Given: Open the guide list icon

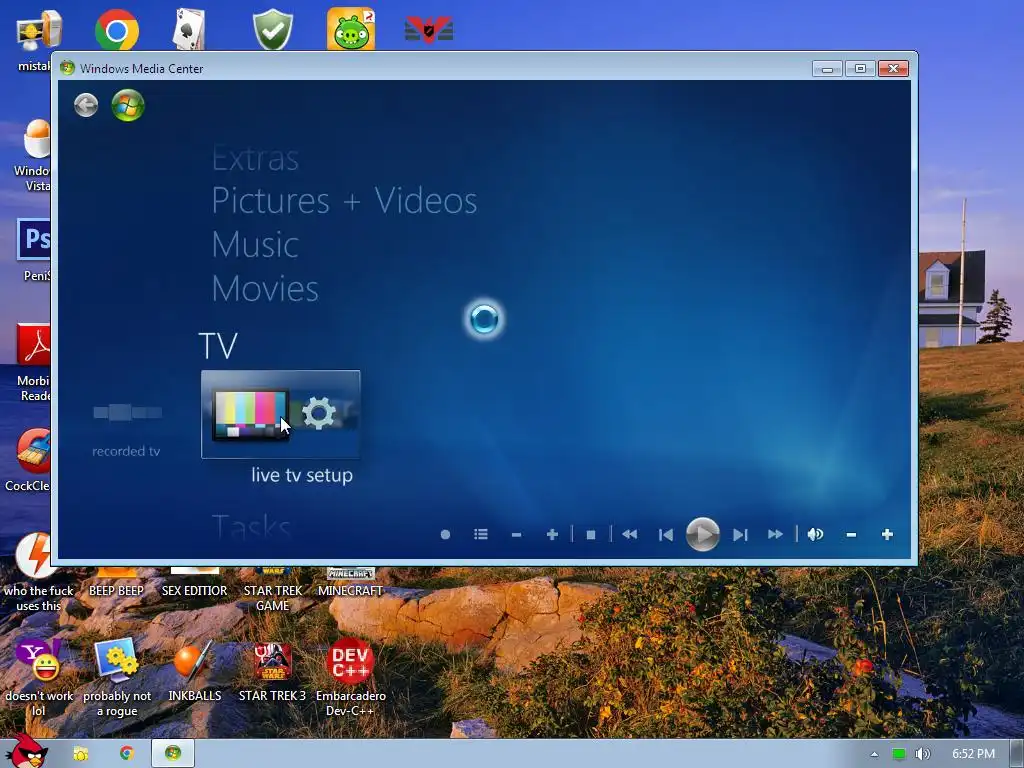Looking at the screenshot, I should point(481,534).
